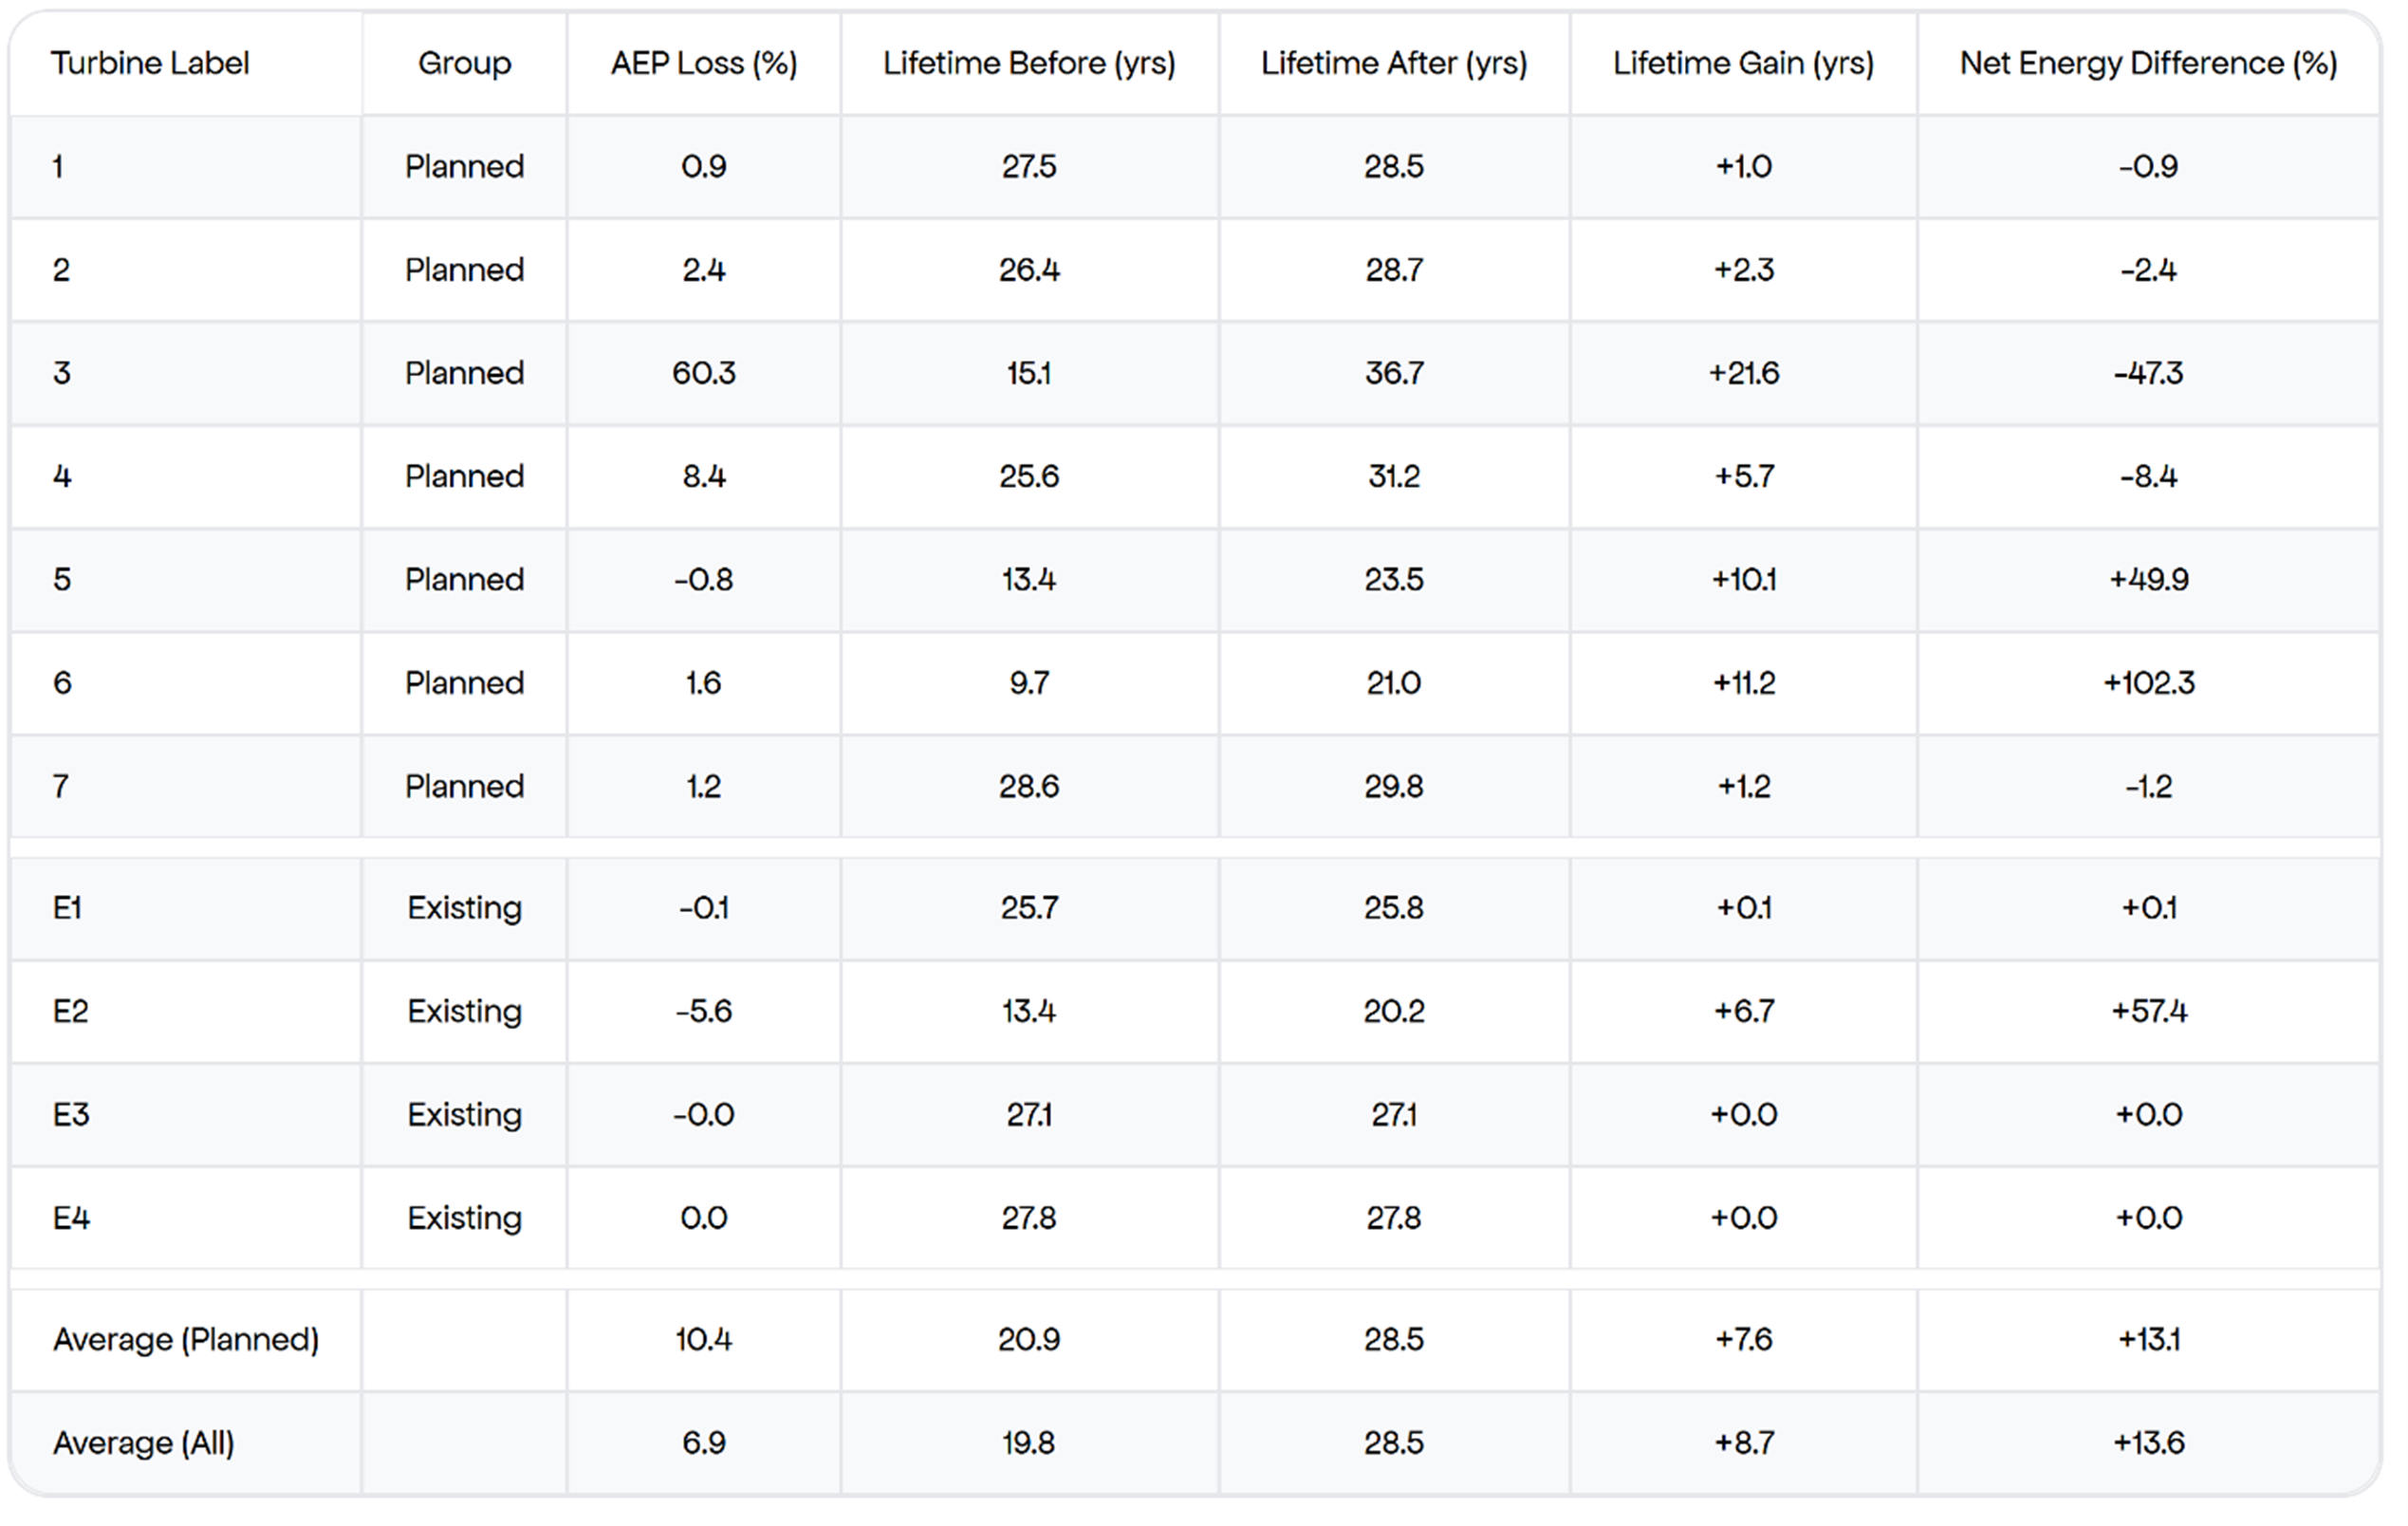Select the +102.3 net energy cell
The height and width of the screenshot is (1526, 2408).
point(2148,683)
